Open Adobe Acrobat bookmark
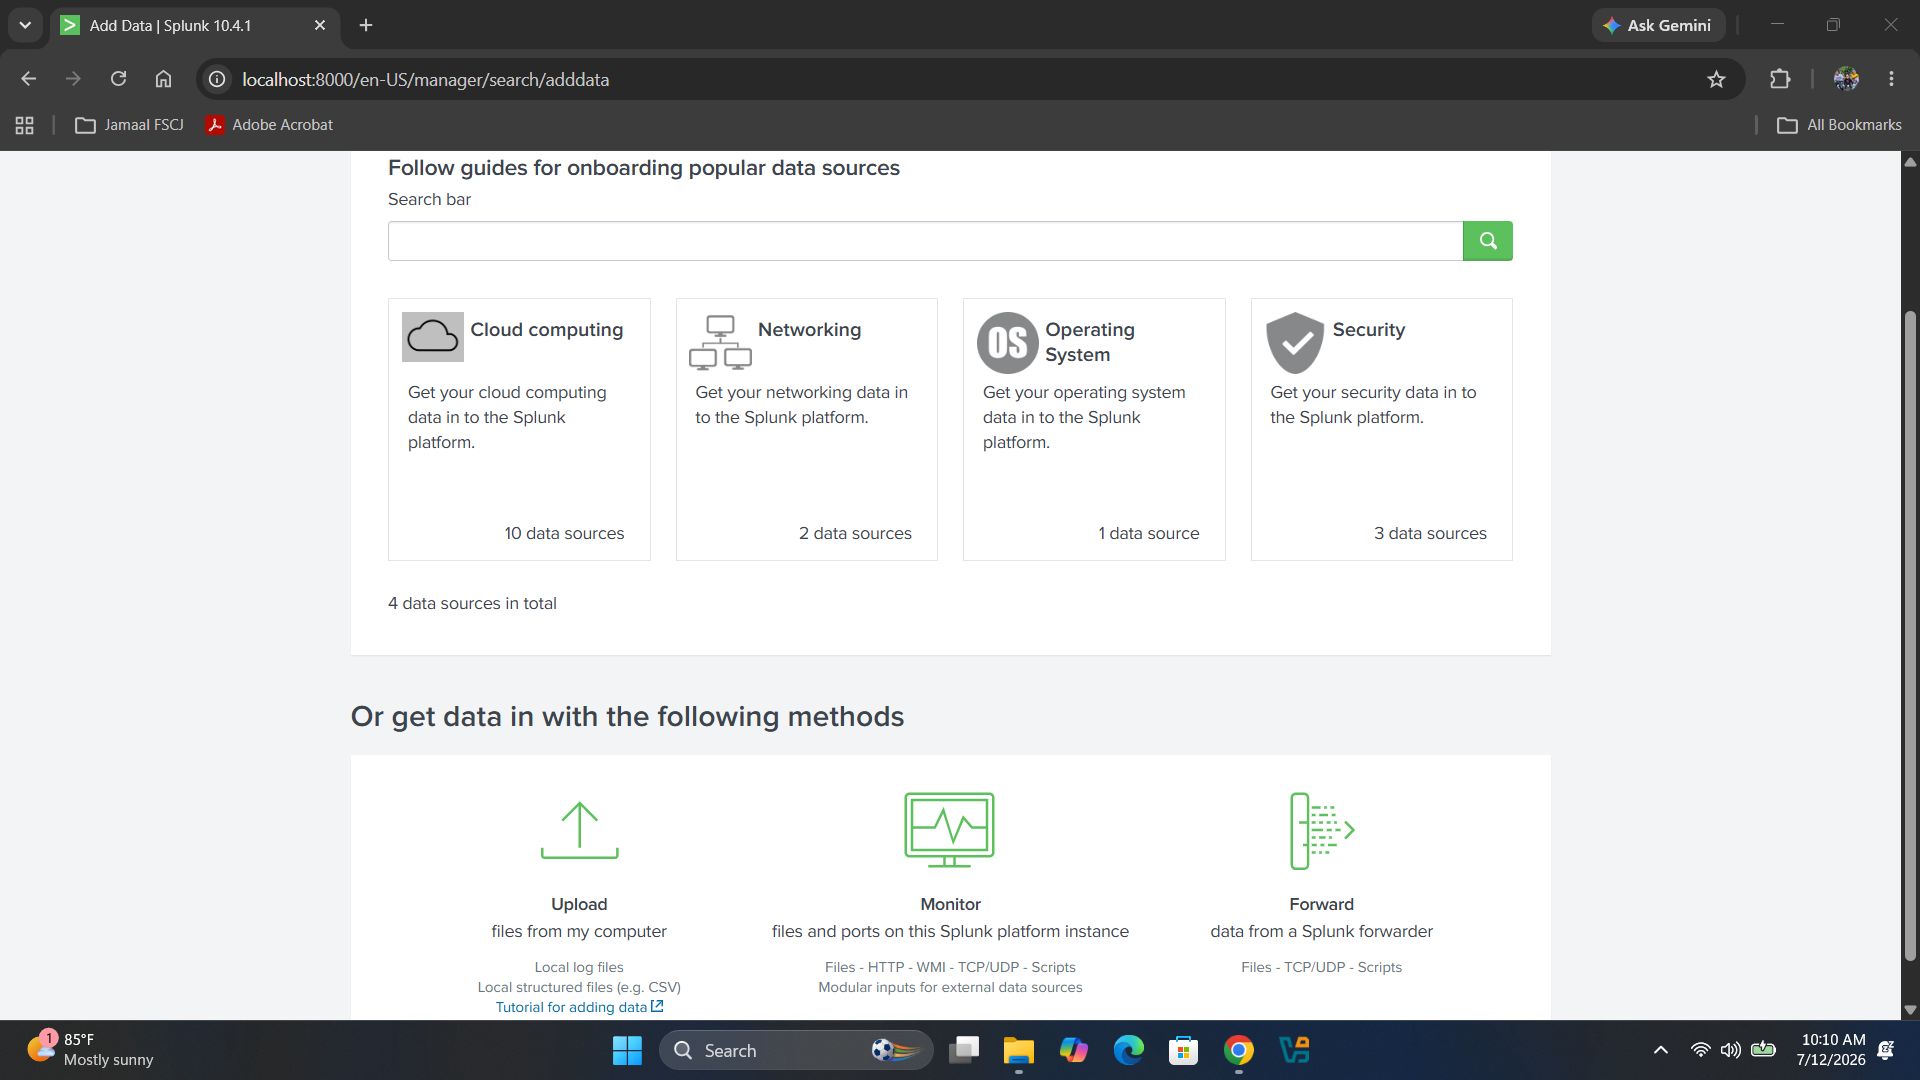This screenshot has height=1080, width=1920. point(270,125)
